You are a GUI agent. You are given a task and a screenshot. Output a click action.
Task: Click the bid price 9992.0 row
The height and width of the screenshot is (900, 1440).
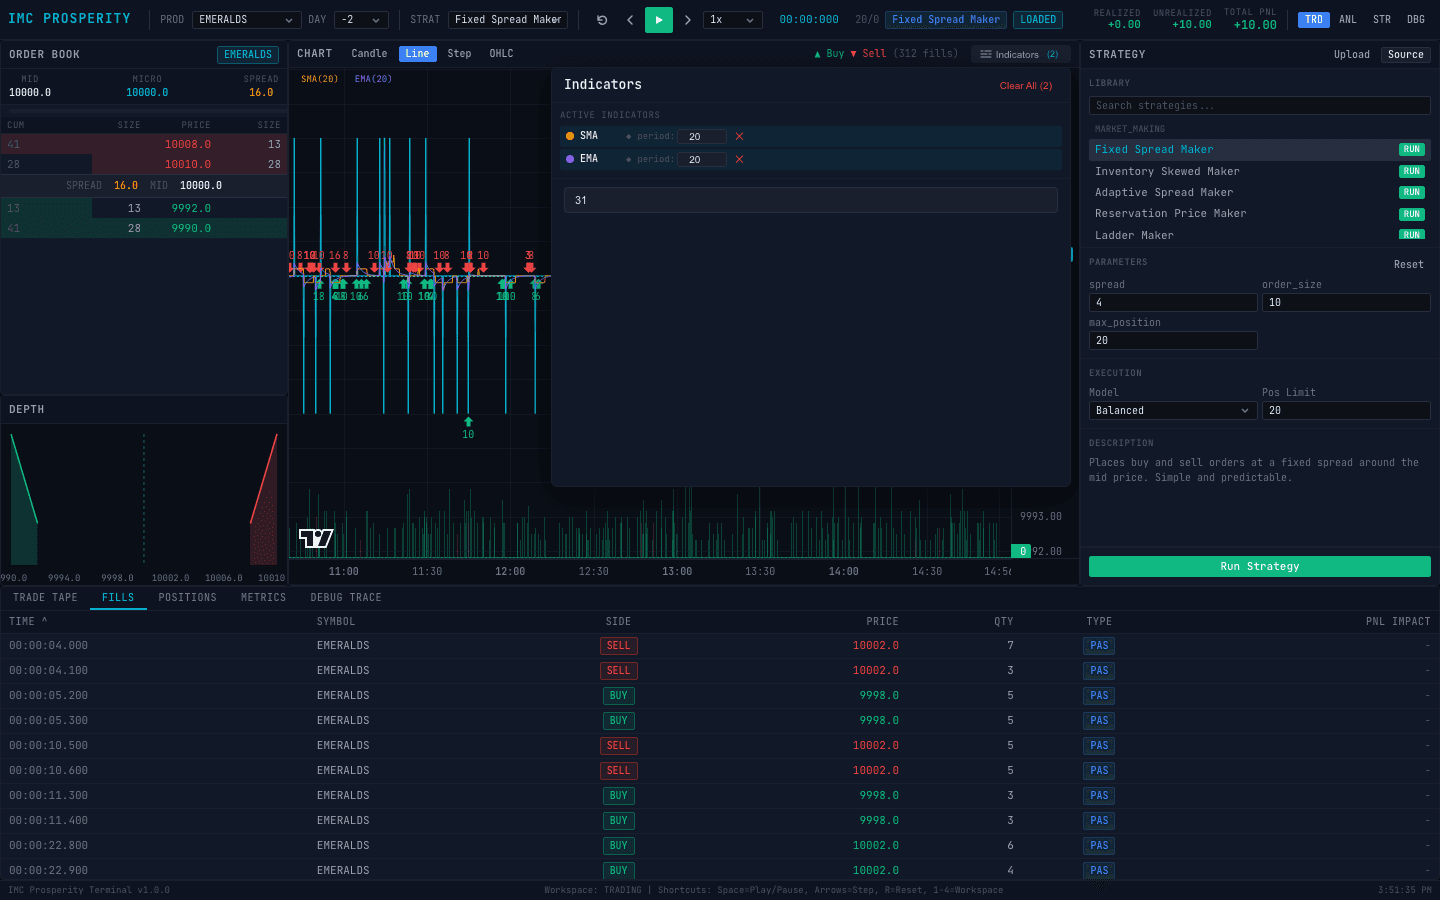tap(144, 208)
